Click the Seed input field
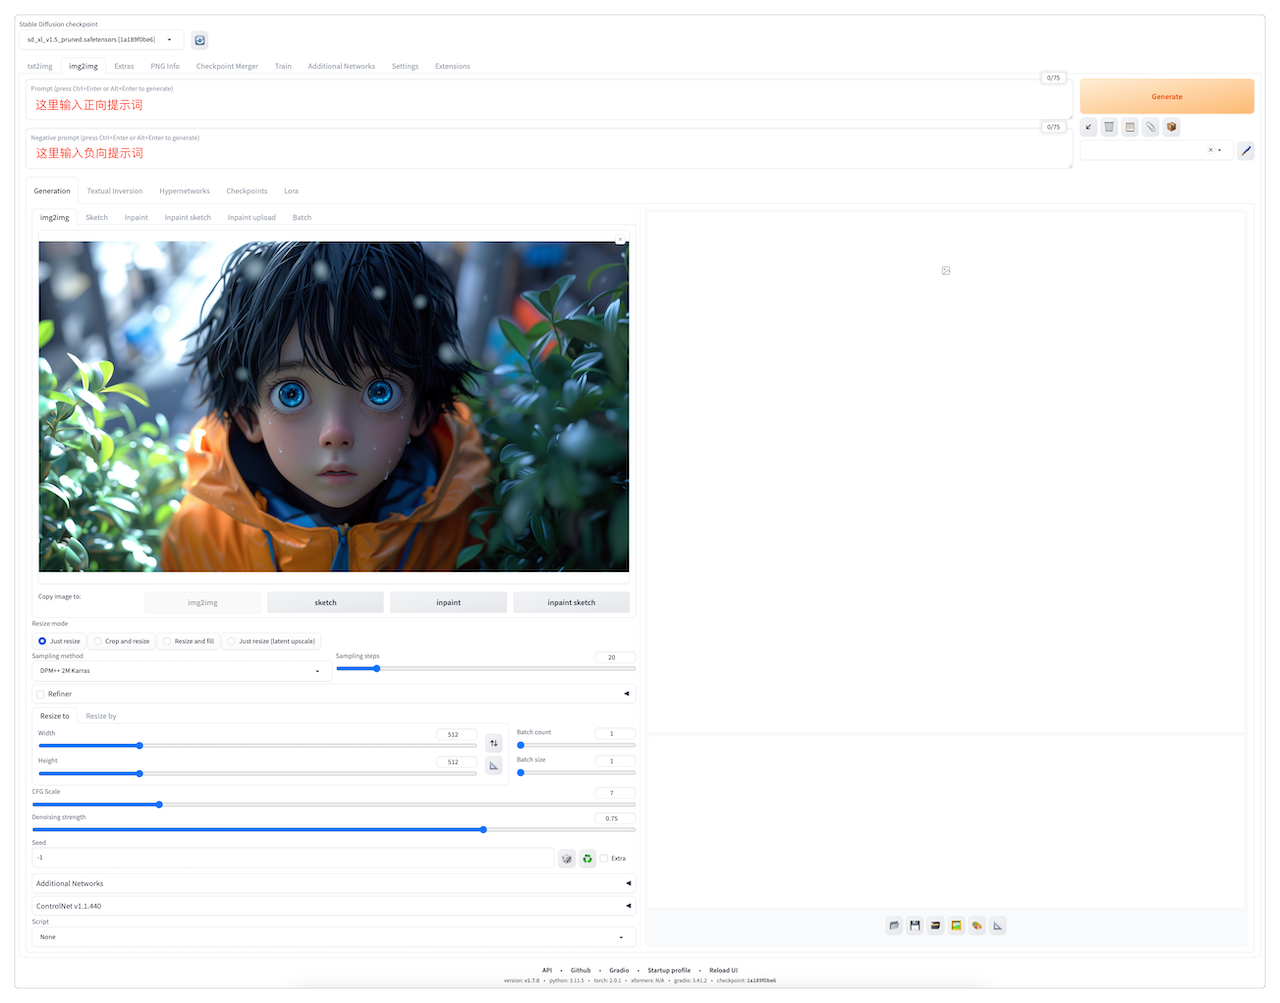 [x=293, y=858]
